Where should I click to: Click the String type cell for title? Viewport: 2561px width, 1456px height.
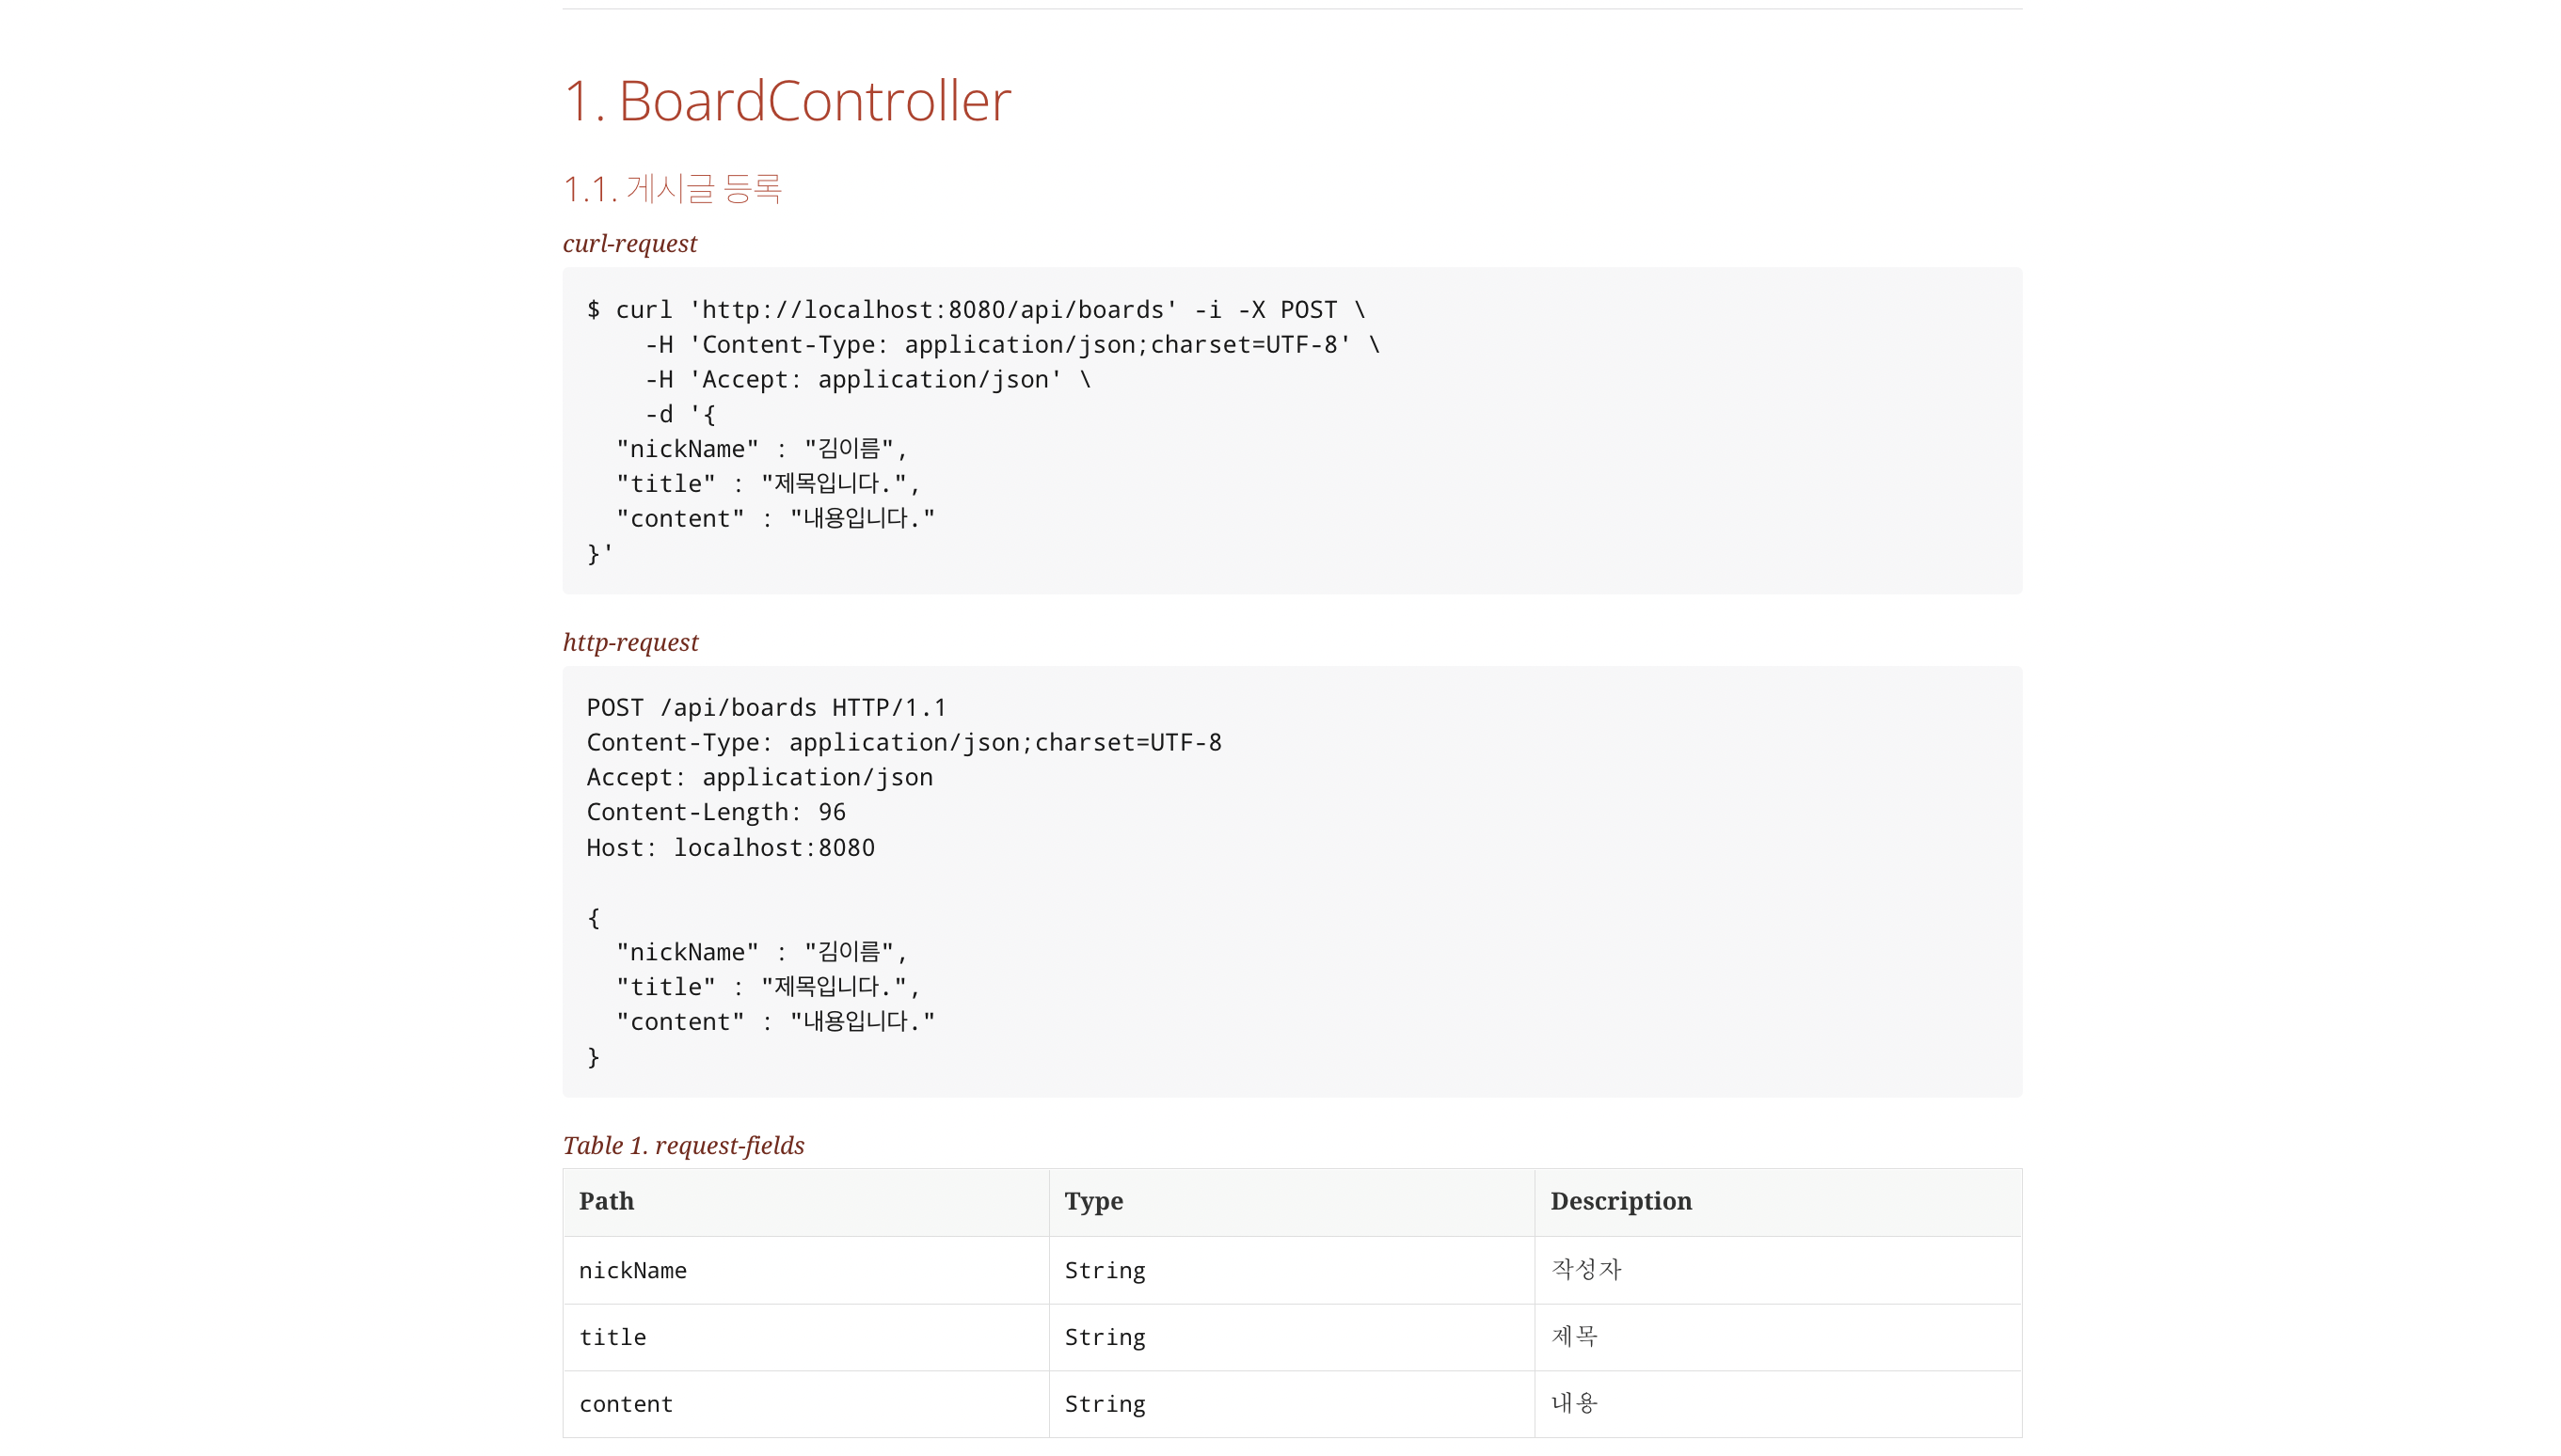click(x=1104, y=1337)
